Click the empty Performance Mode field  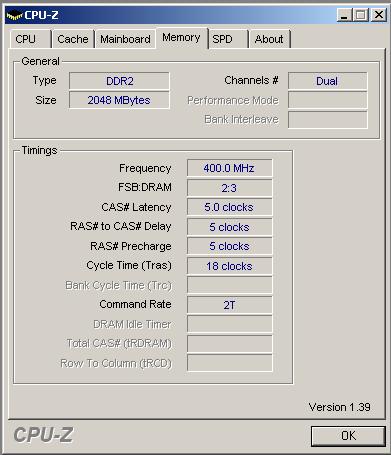(328, 100)
